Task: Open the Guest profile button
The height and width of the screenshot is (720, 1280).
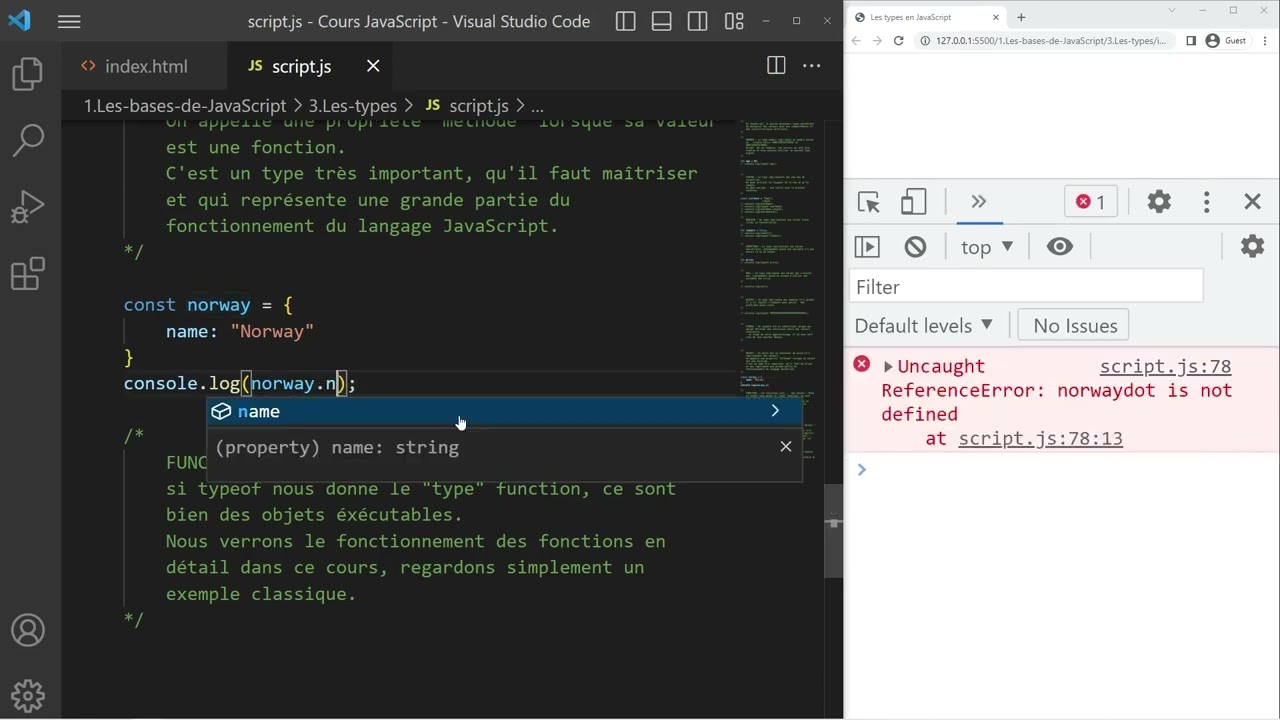Action: tap(1227, 41)
